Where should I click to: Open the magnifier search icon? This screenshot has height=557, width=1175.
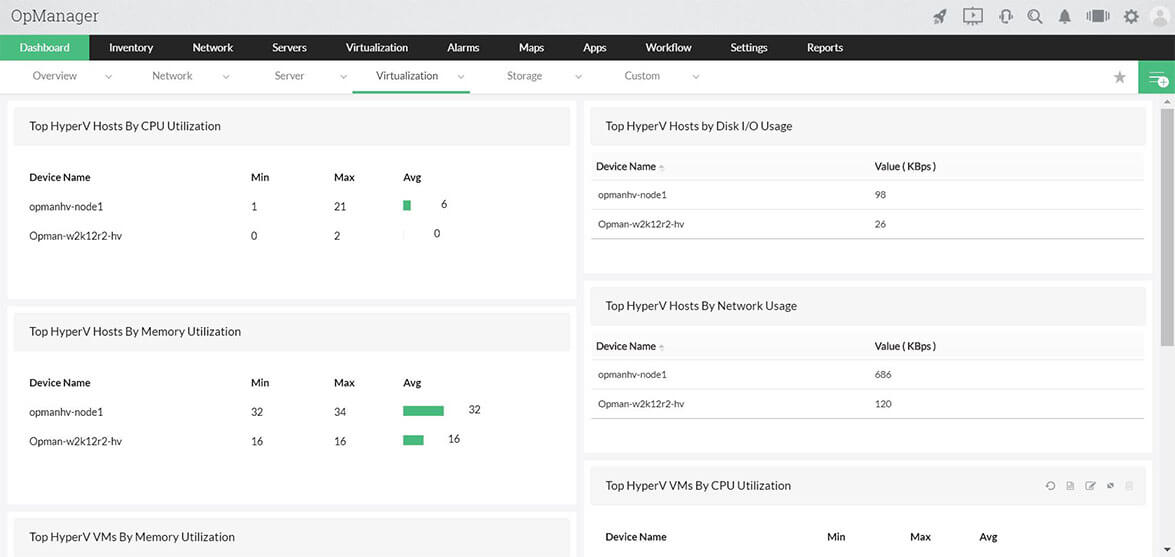1035,16
